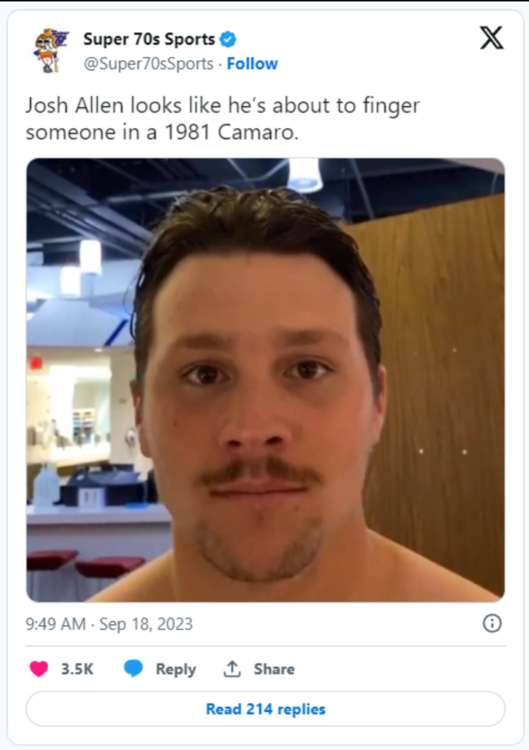This screenshot has width=529, height=750.
Task: Click the Share text label
Action: point(274,669)
